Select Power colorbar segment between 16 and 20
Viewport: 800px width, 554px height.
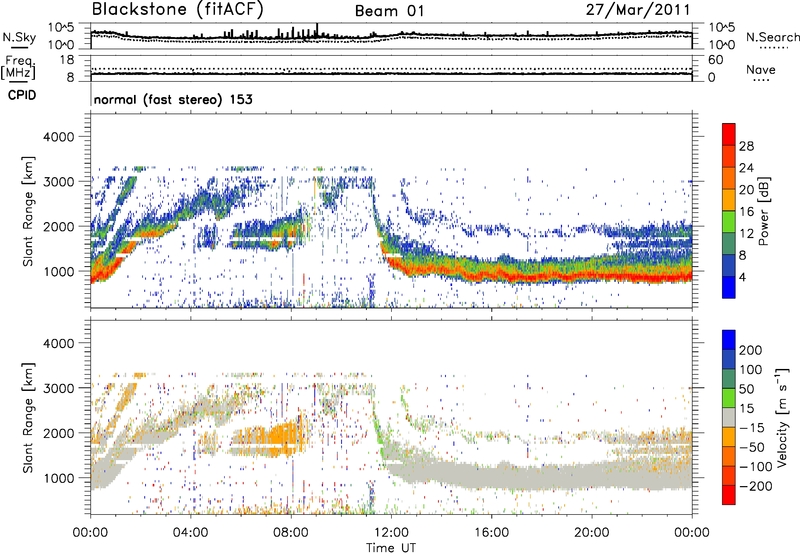(729, 200)
